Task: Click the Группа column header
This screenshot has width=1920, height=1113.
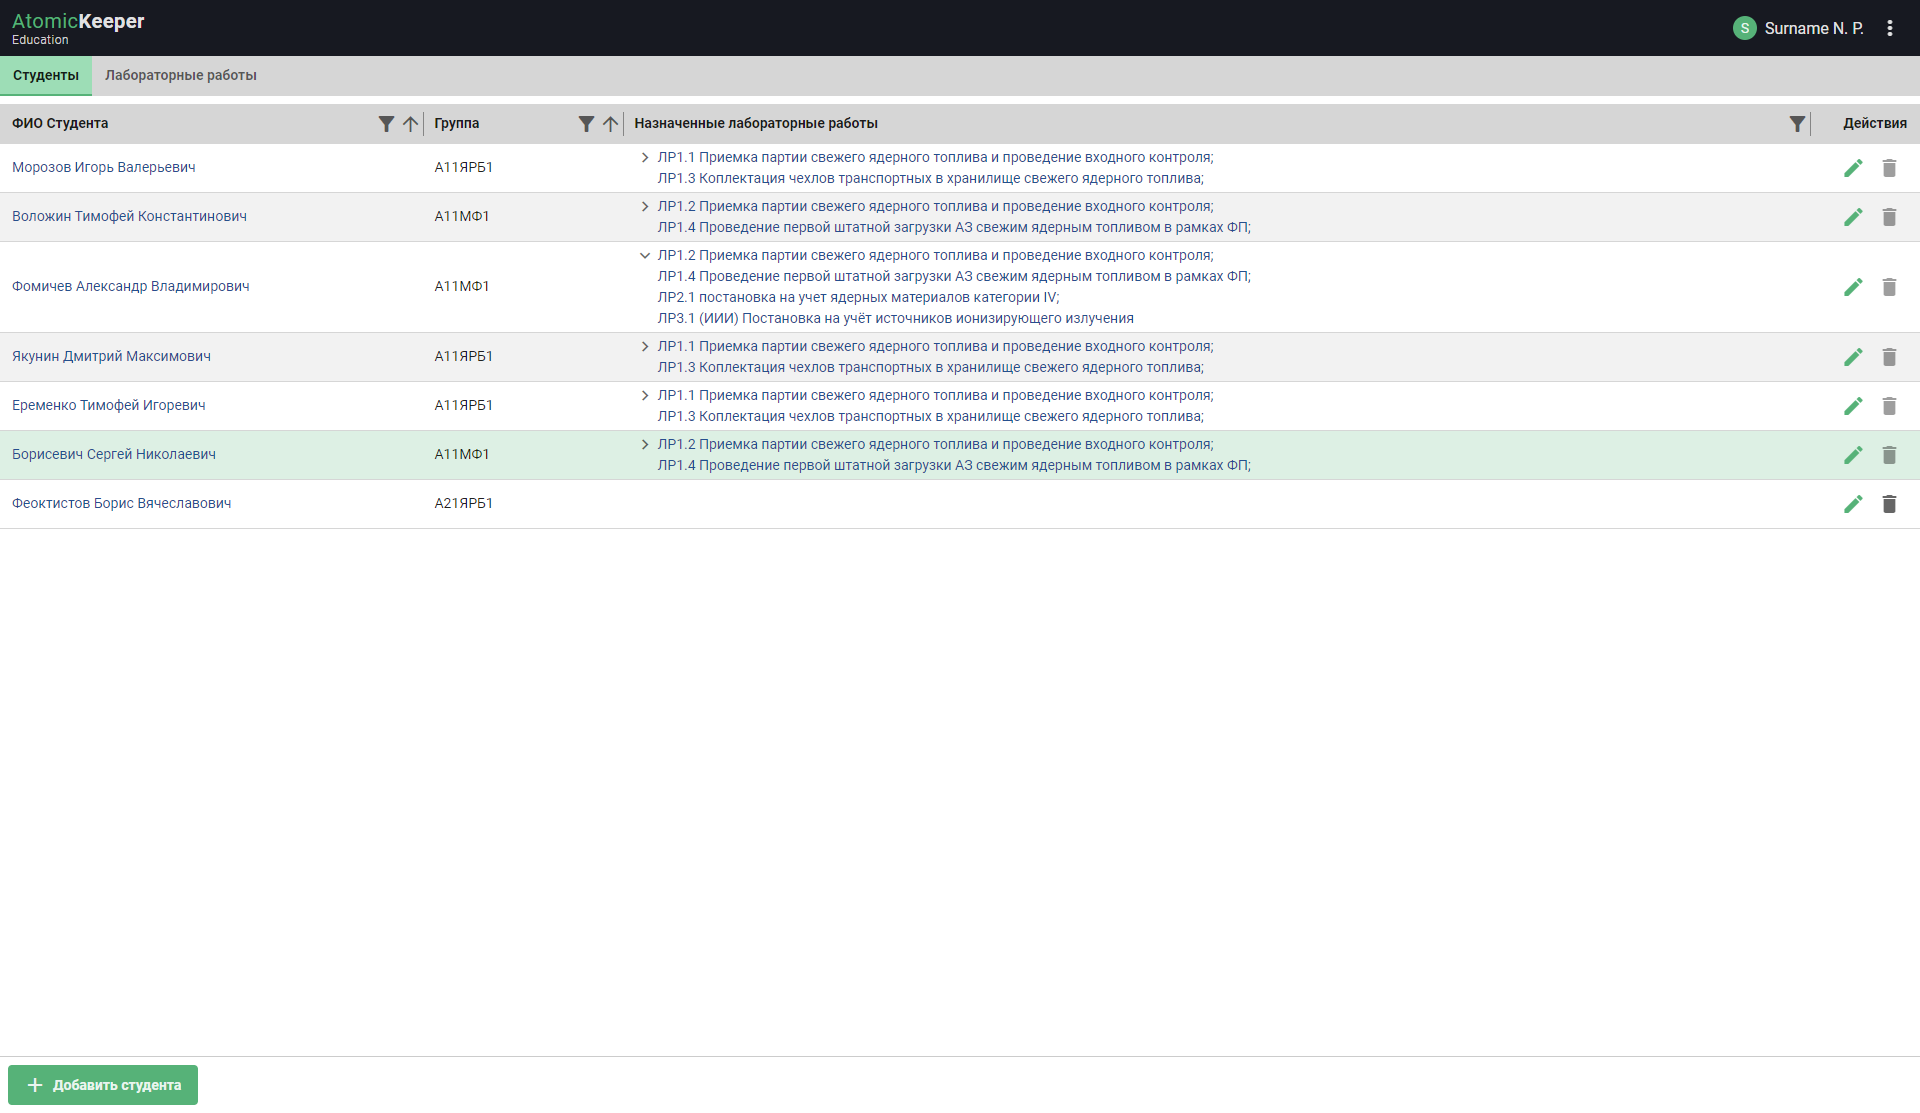Action: point(457,123)
